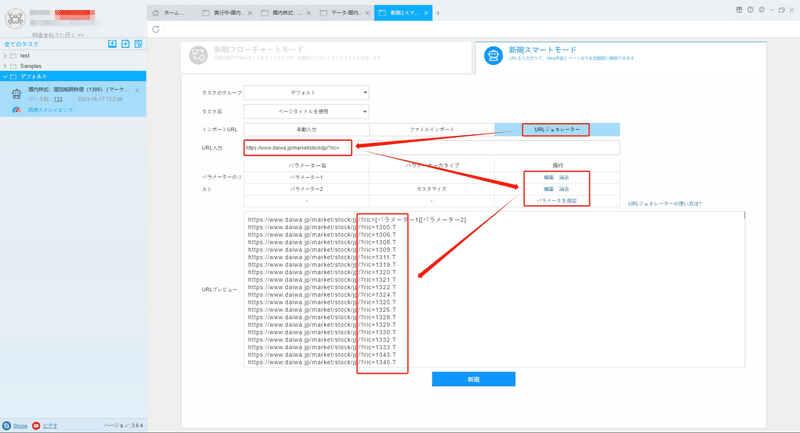This screenshot has width=800, height=433.
Task: Open the help question-mark icon
Action: [x=750, y=10]
